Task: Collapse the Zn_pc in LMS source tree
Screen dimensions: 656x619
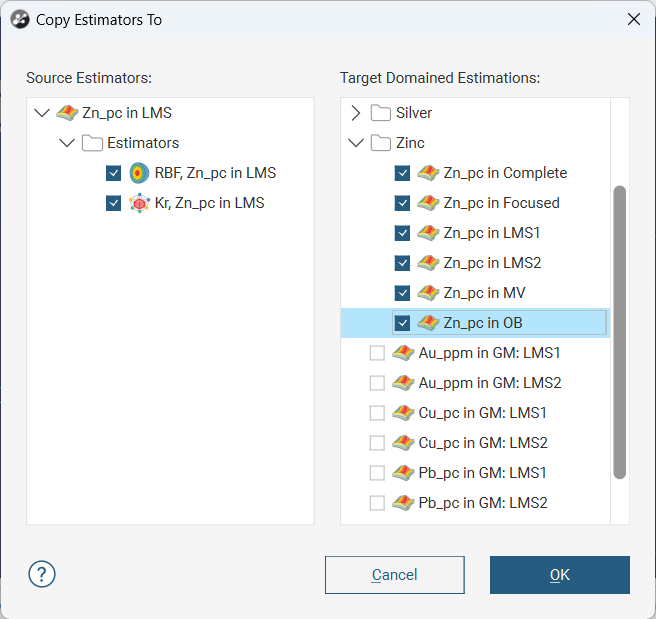Action: (41, 113)
